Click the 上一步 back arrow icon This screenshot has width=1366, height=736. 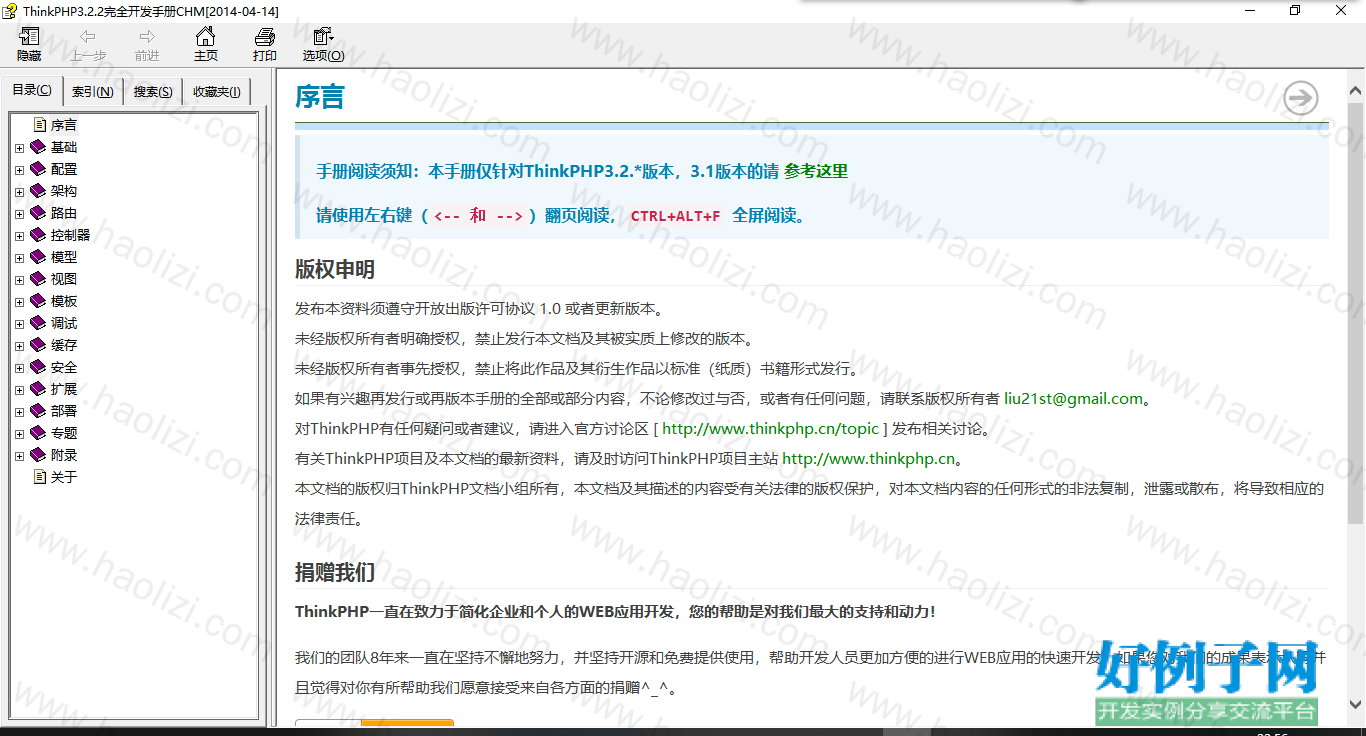(88, 37)
